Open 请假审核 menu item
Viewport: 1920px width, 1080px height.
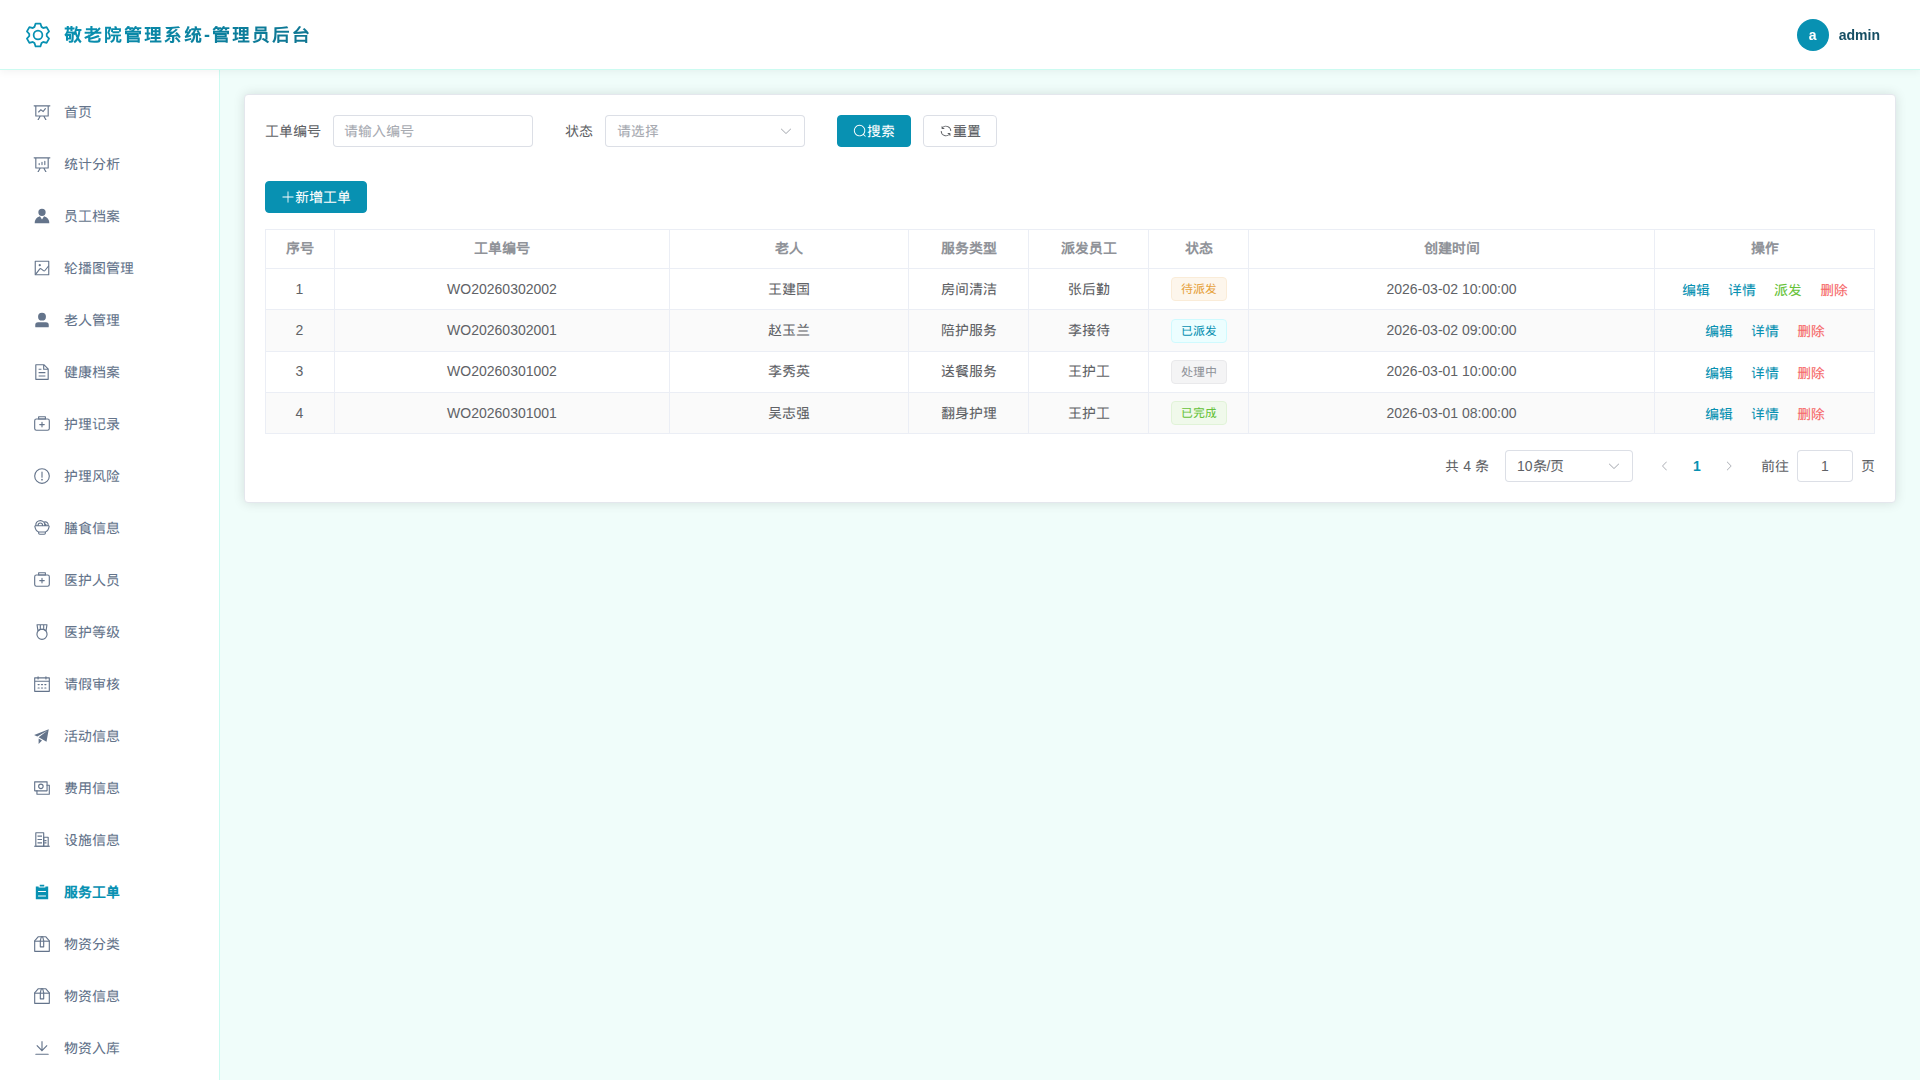point(110,684)
